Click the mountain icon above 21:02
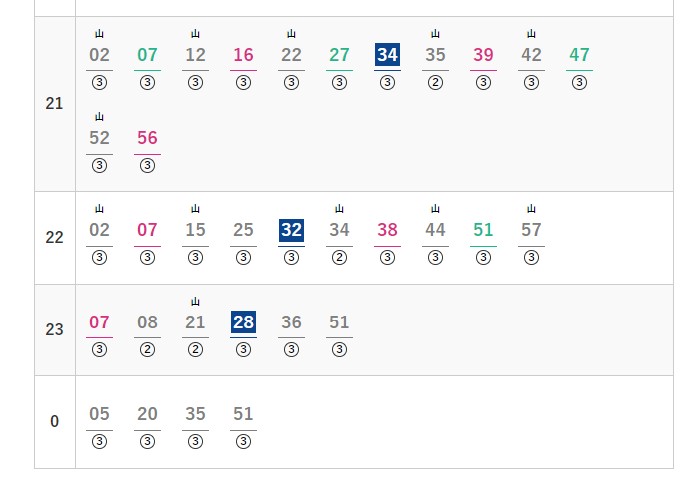This screenshot has height=481, width=700. click(99, 34)
